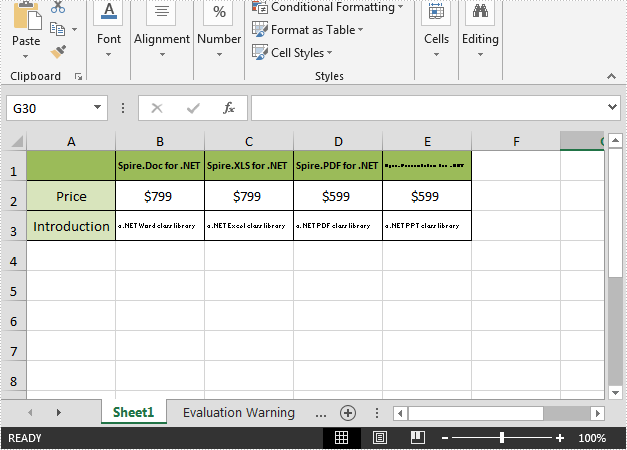The width and height of the screenshot is (627, 450).
Task: Click the zoom out minus button
Action: [x=445, y=438]
